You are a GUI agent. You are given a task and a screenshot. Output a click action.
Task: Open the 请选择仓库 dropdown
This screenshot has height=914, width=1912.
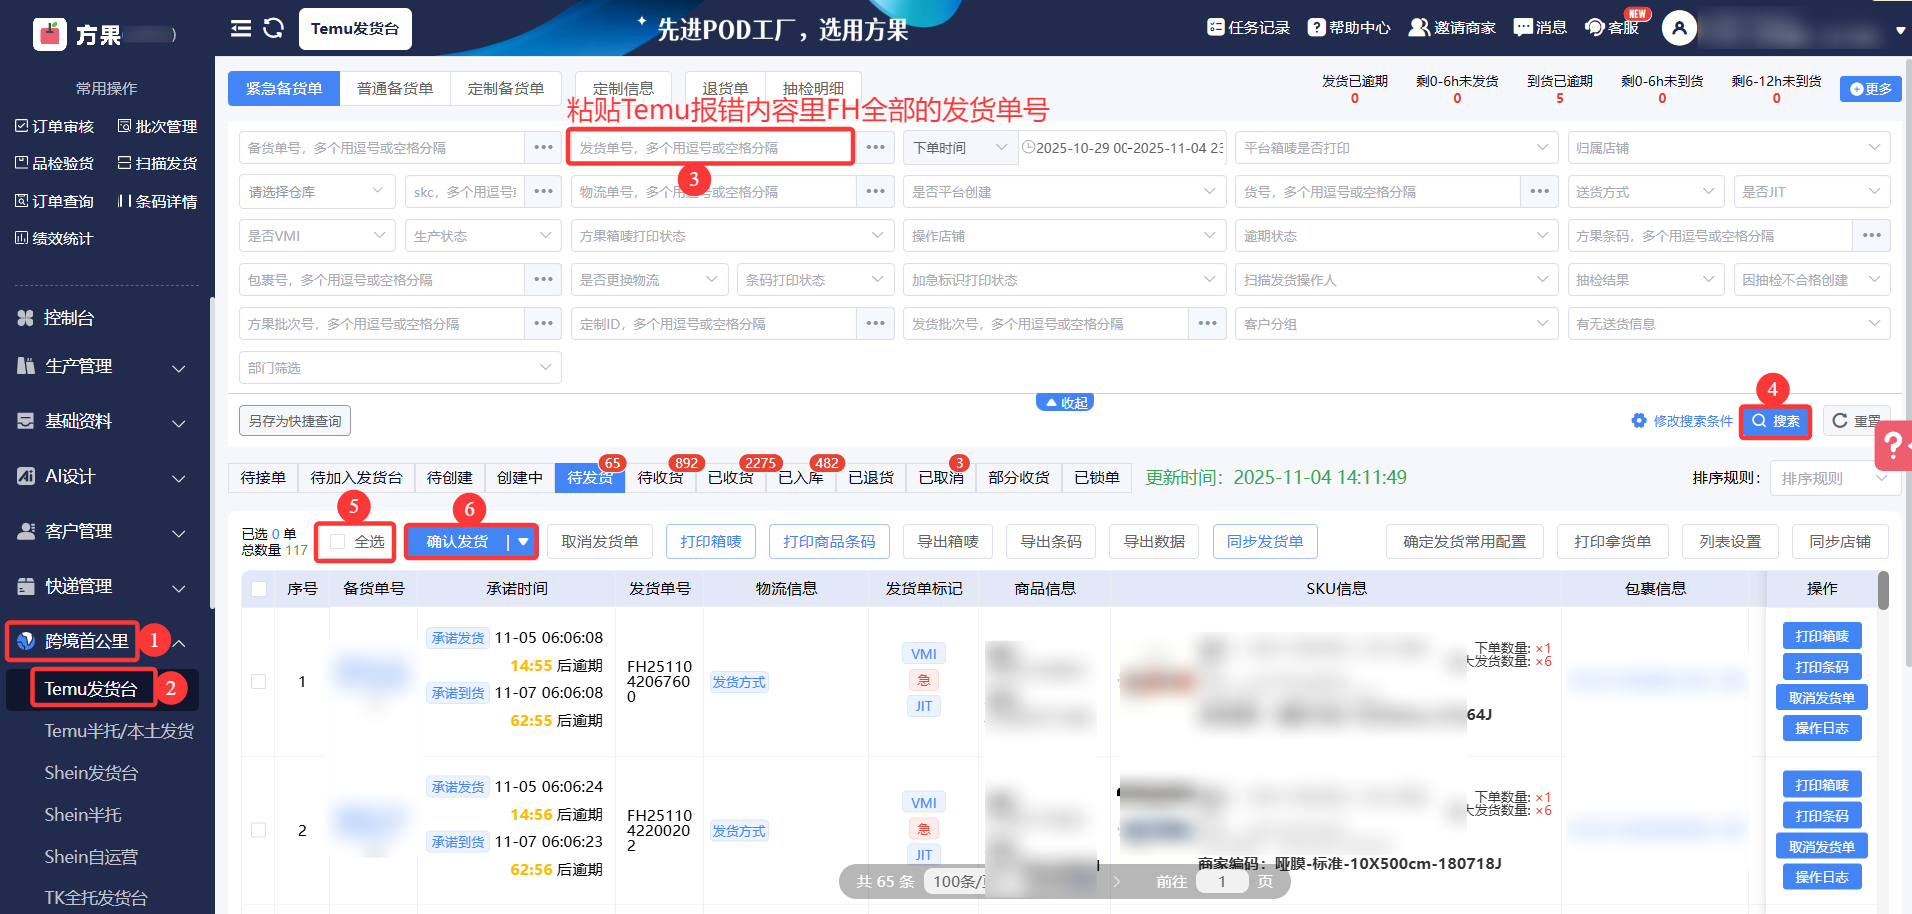click(x=317, y=192)
